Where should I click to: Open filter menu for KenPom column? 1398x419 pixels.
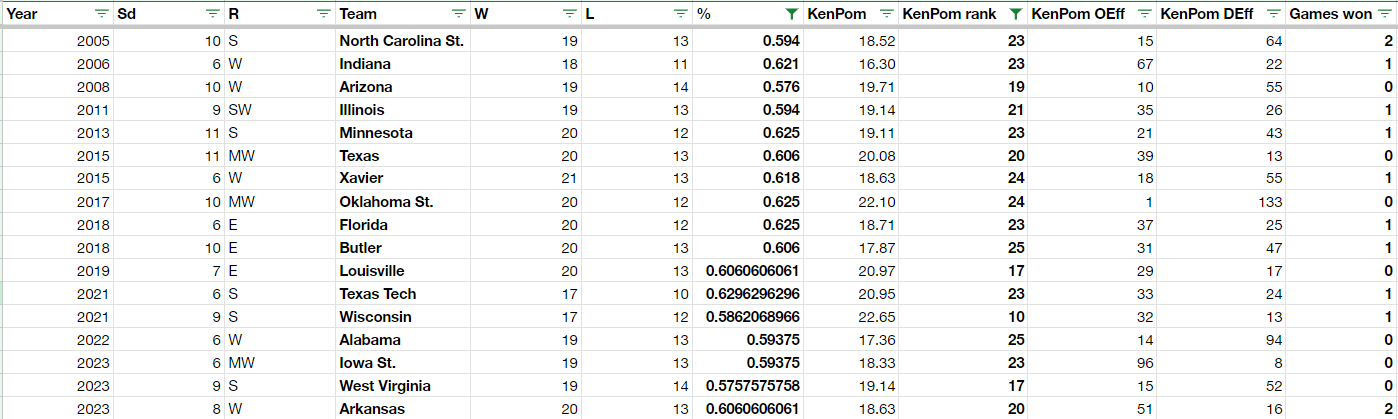tap(886, 14)
